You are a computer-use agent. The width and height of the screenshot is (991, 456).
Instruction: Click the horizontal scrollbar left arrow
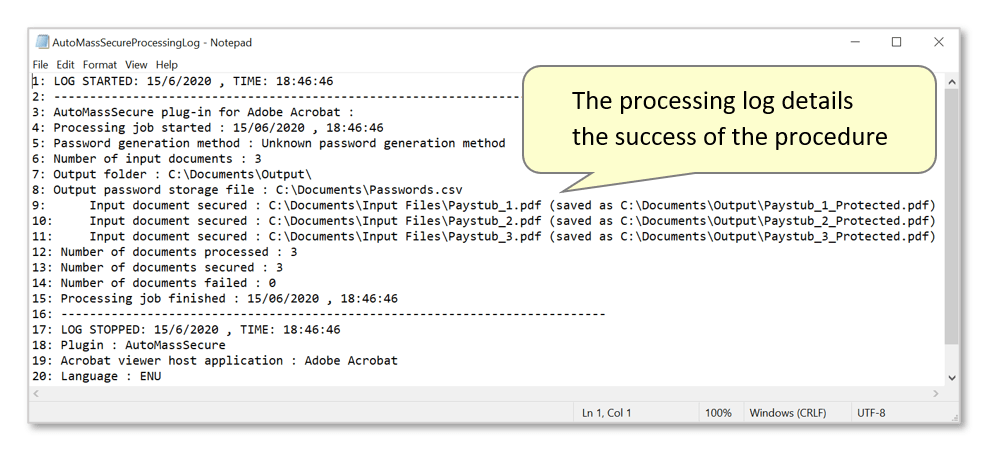(36, 393)
